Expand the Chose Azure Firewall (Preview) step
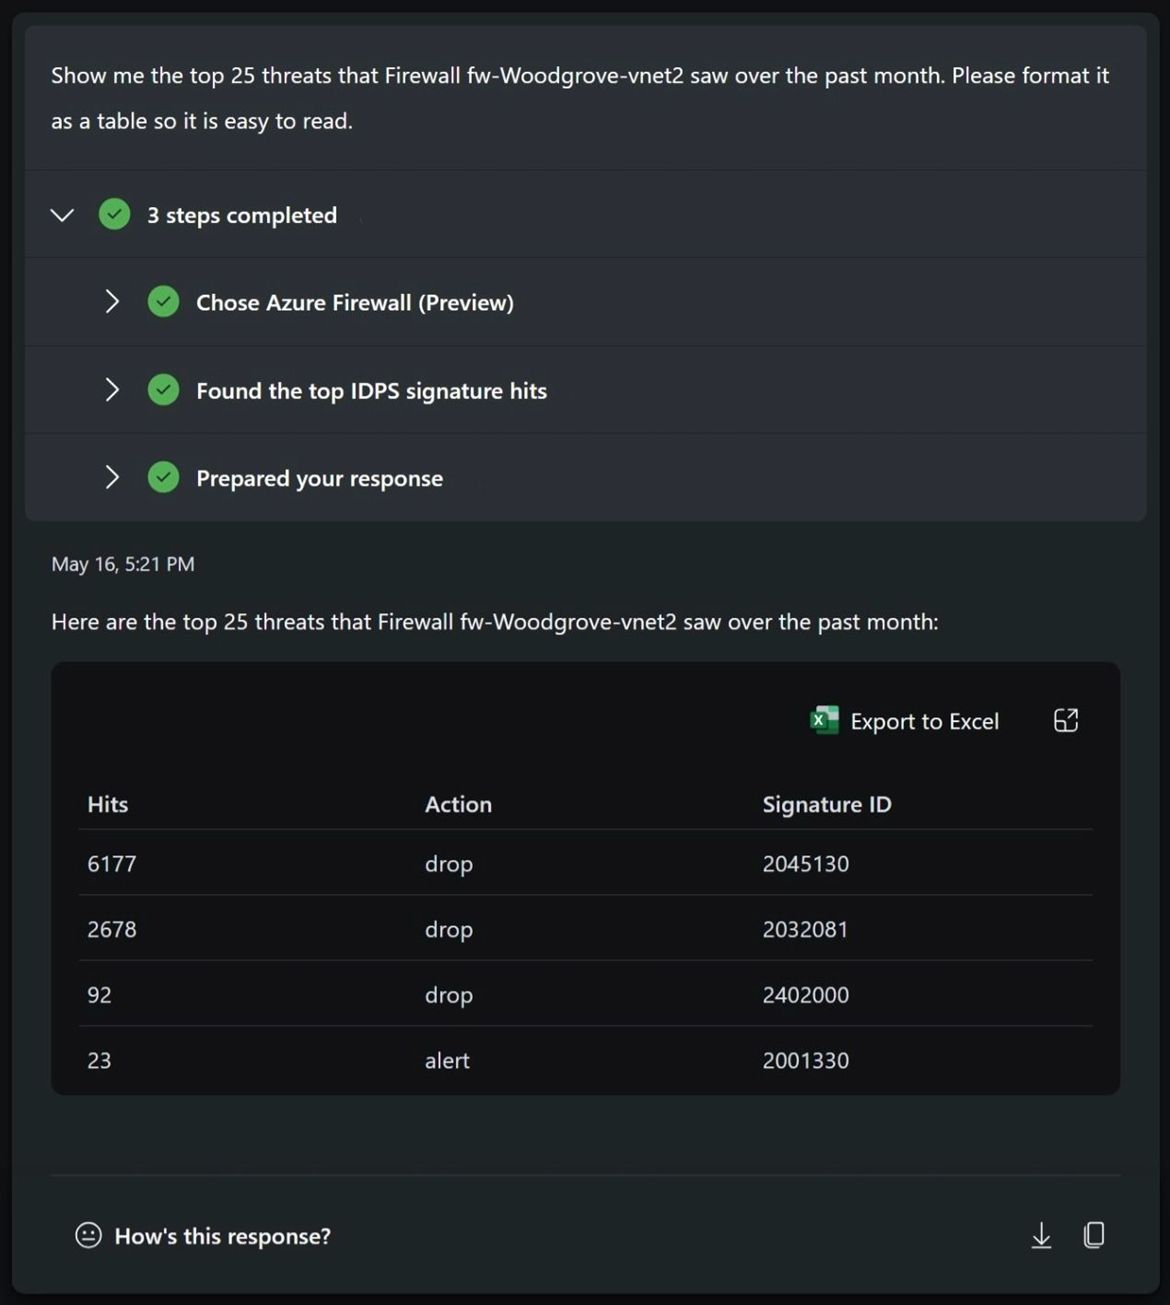Viewport: 1170px width, 1305px height. 112,301
